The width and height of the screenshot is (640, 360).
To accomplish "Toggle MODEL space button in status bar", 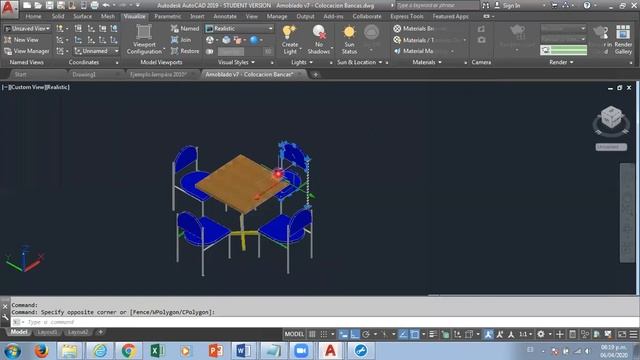I will (x=294, y=334).
